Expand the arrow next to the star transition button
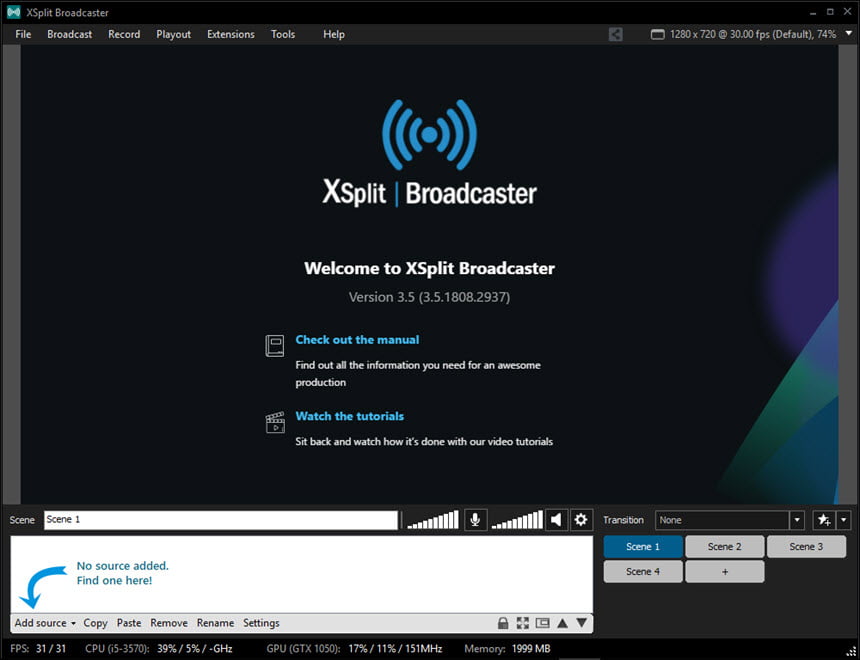Viewport: 860px width, 660px height. click(844, 520)
